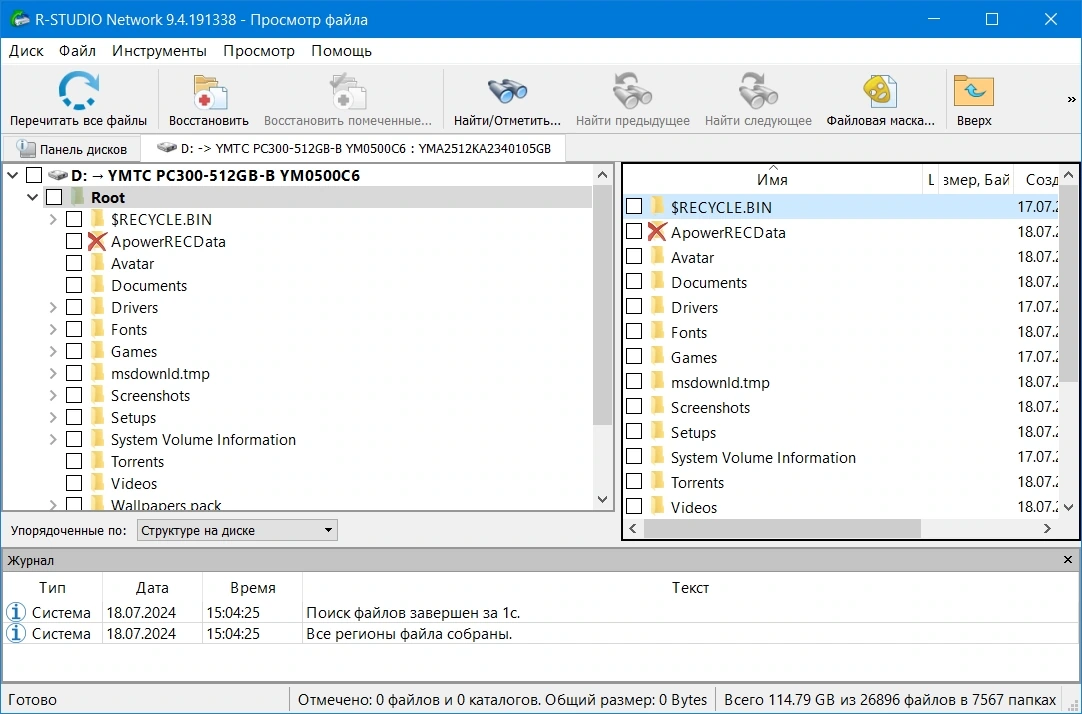Open the Инструменты menu
1082x714 pixels.
click(x=159, y=50)
